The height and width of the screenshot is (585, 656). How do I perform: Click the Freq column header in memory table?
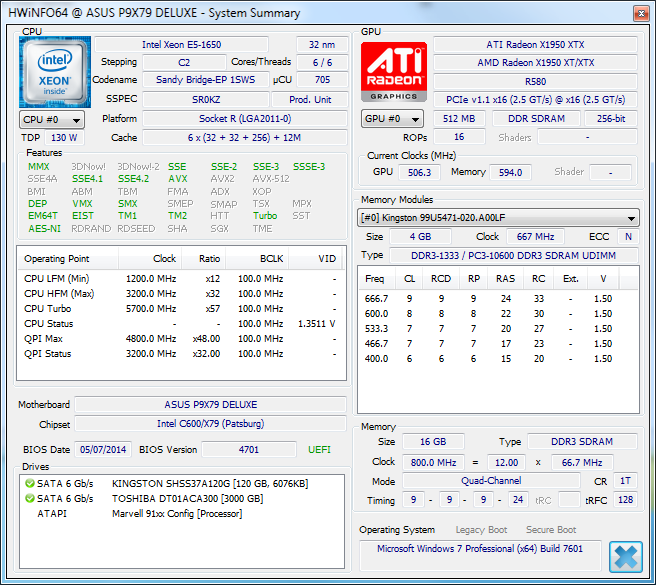(375, 279)
